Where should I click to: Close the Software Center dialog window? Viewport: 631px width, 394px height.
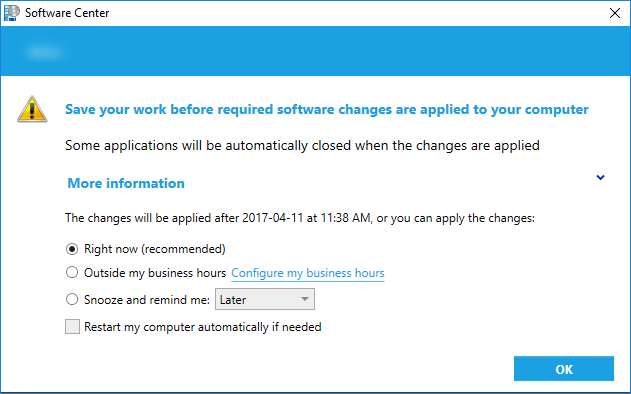[615, 13]
